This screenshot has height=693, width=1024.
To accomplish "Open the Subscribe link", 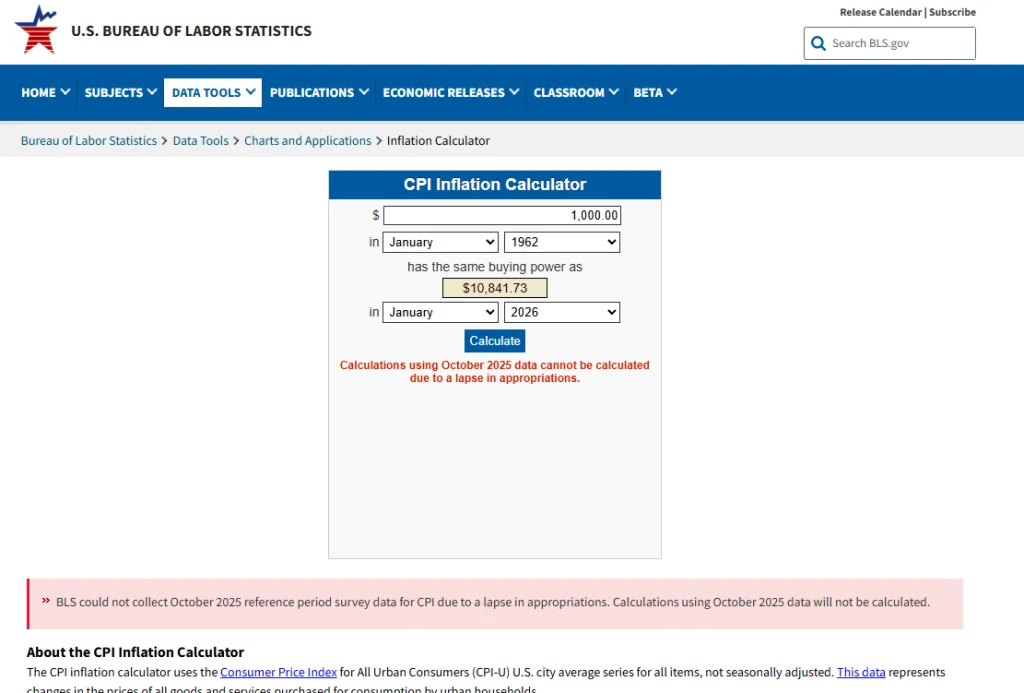I will pos(952,12).
